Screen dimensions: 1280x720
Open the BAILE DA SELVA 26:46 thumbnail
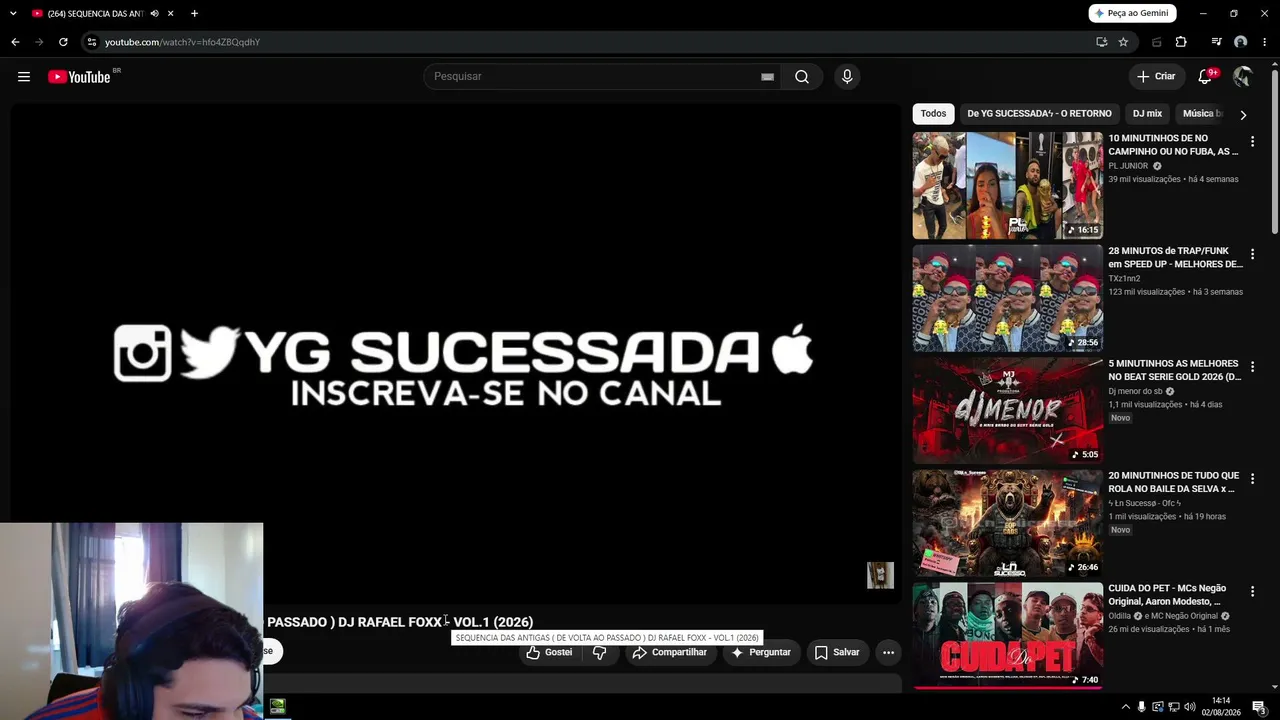tap(1008, 523)
